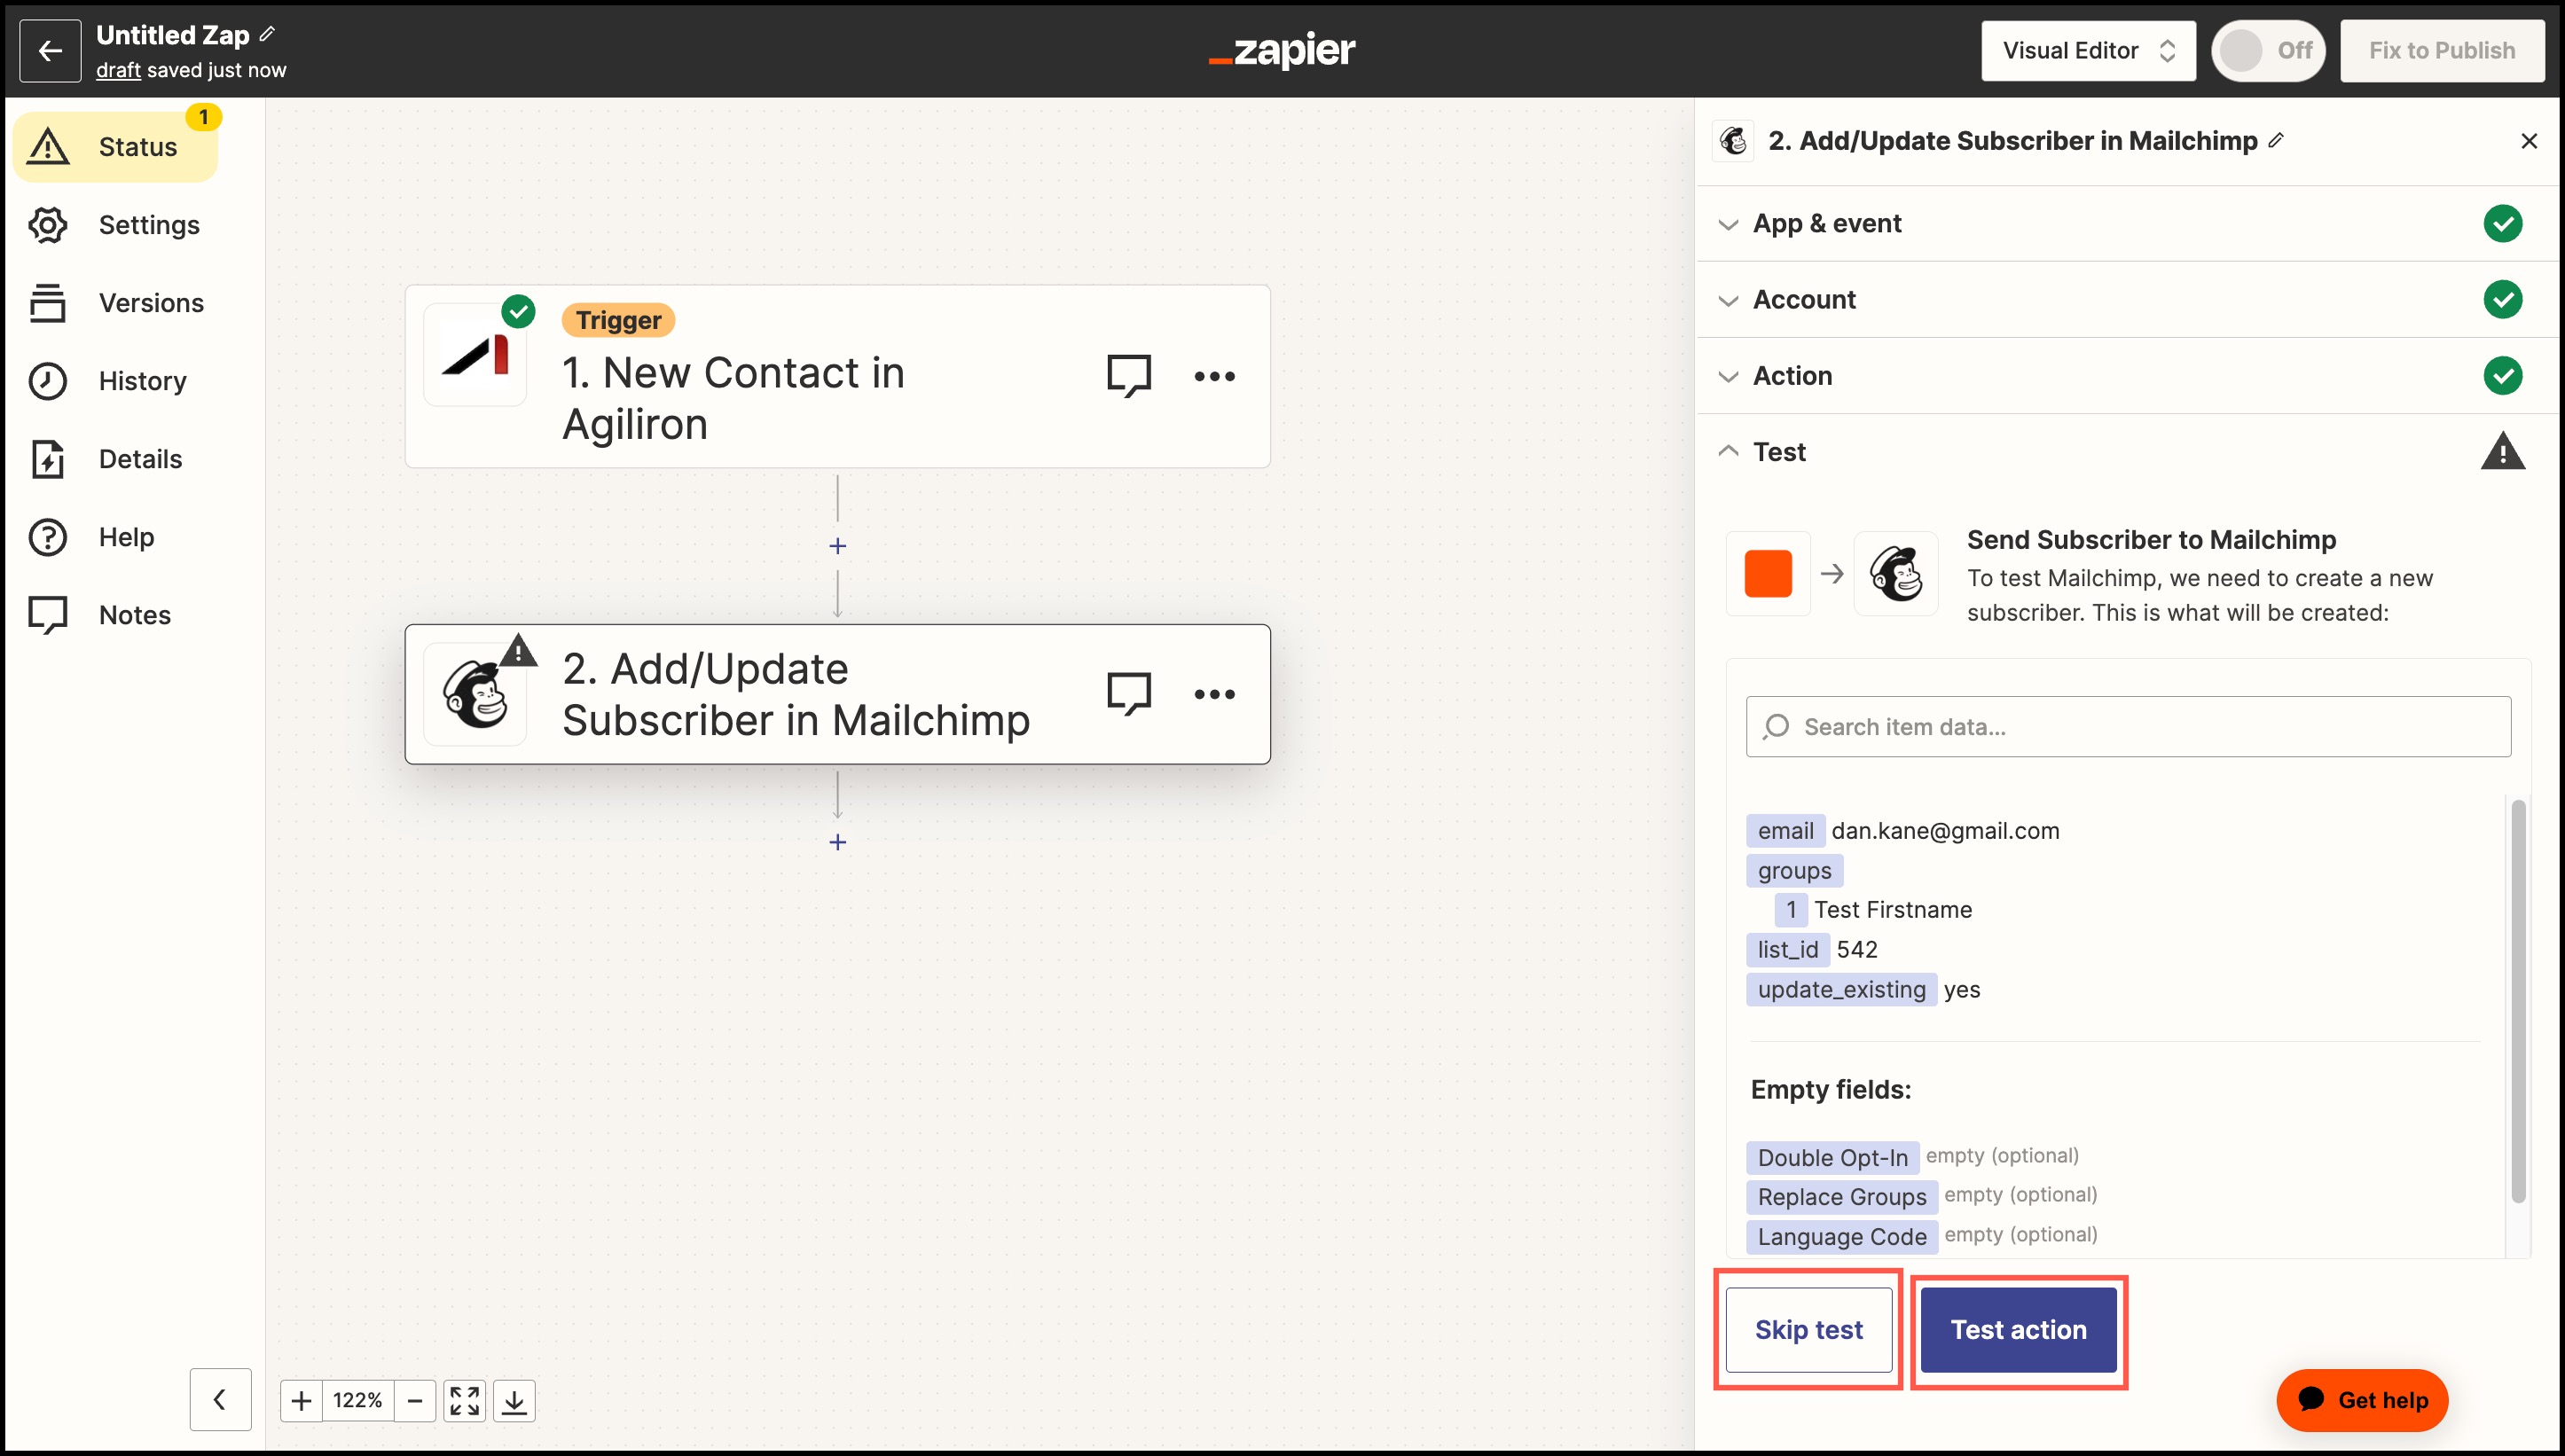Open Versions in the left sidebar

(x=151, y=303)
